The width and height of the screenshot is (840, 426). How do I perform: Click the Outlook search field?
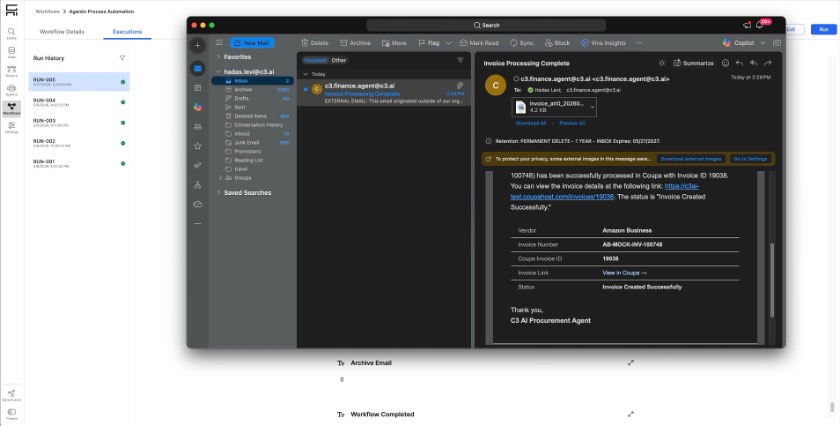tap(486, 25)
